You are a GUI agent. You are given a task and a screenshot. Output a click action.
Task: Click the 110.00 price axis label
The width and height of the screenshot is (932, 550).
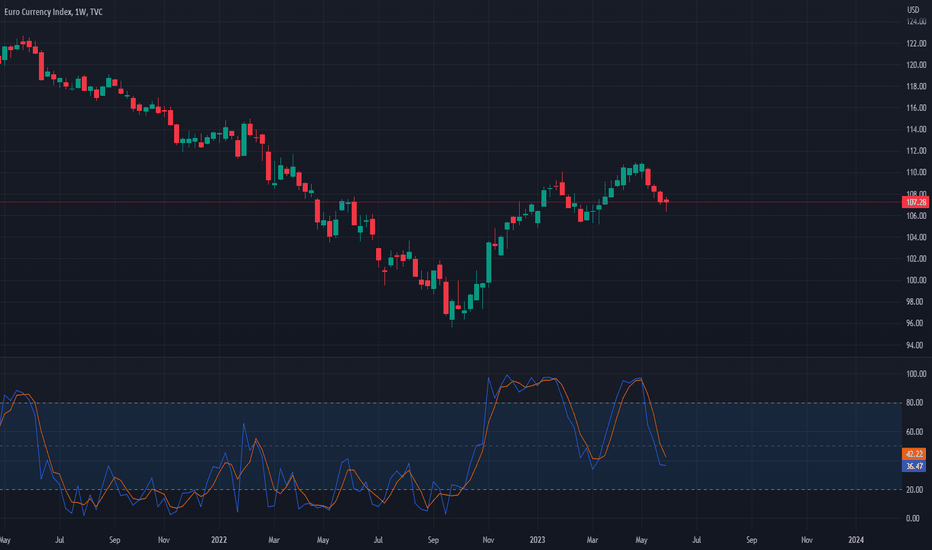(x=916, y=172)
